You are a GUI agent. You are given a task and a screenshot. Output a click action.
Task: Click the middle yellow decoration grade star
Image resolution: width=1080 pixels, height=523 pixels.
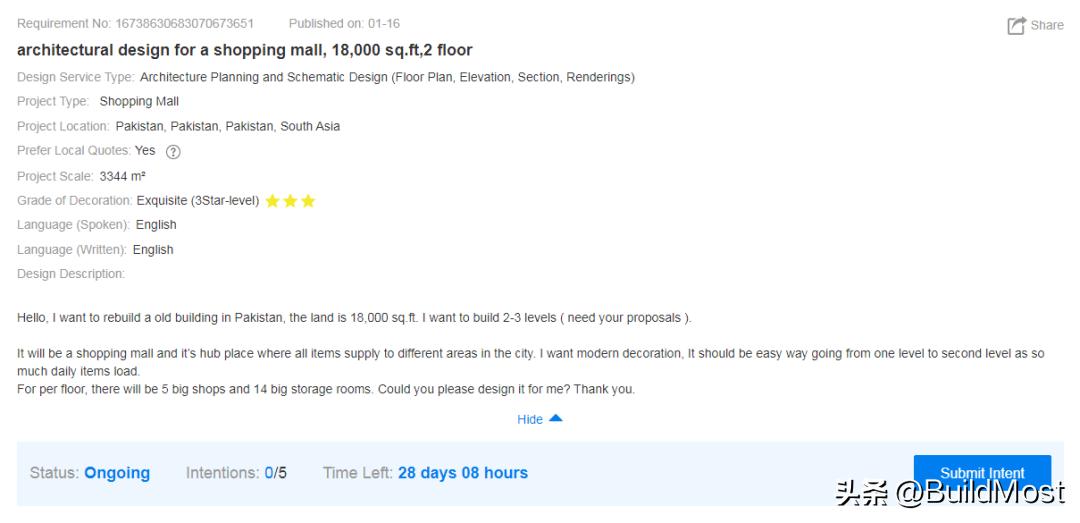coord(290,201)
